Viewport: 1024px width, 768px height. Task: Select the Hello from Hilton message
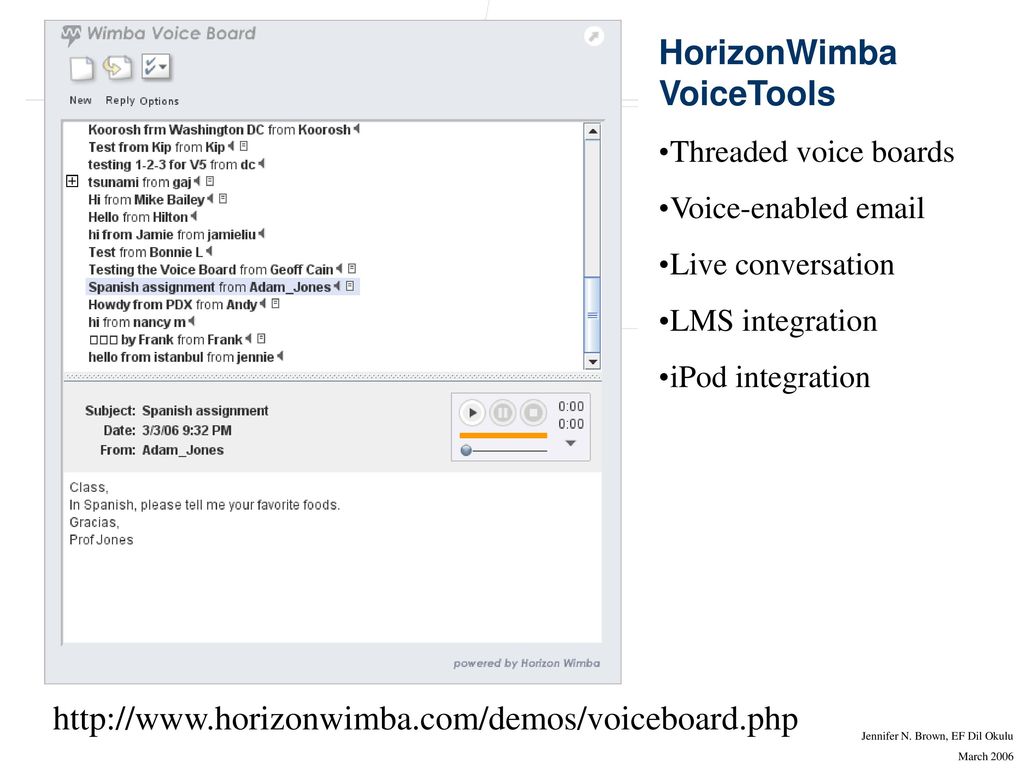pos(142,217)
